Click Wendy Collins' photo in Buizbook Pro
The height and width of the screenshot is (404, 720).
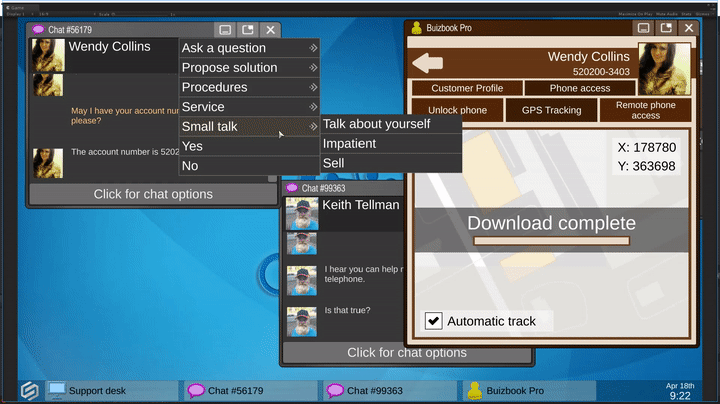point(664,68)
